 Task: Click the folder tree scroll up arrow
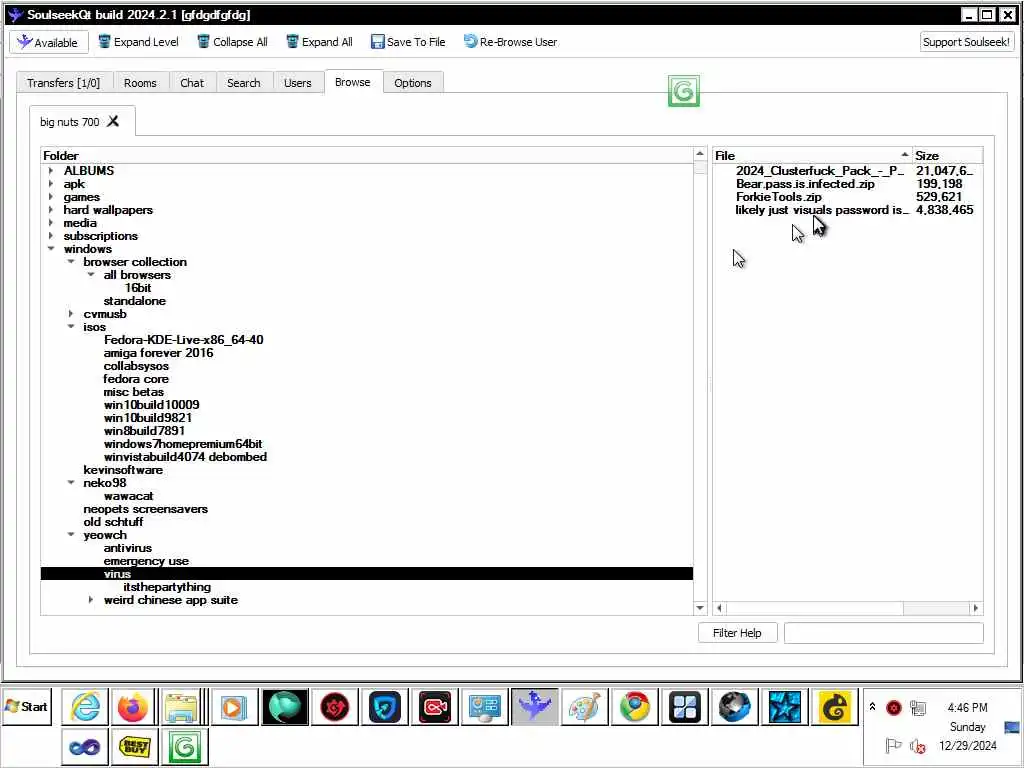pyautogui.click(x=700, y=154)
